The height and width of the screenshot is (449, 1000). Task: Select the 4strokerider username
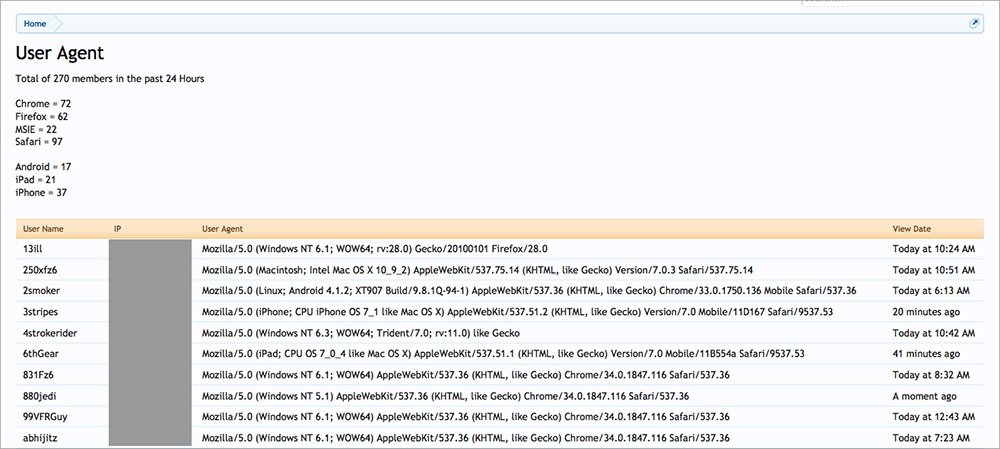click(x=50, y=333)
